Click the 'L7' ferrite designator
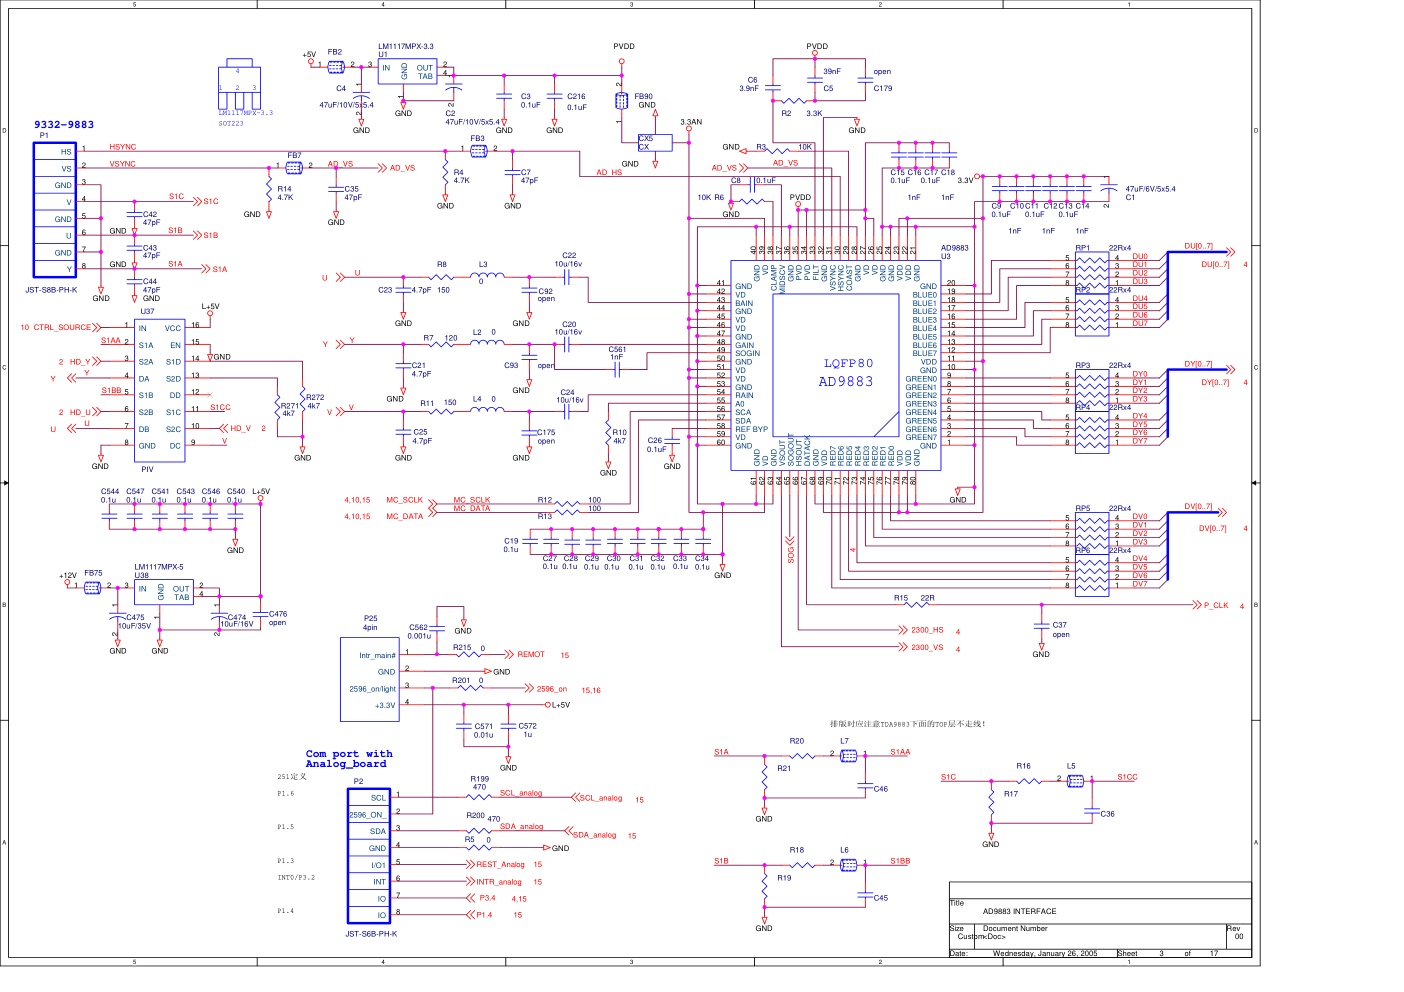The height and width of the screenshot is (992, 1404). (844, 741)
